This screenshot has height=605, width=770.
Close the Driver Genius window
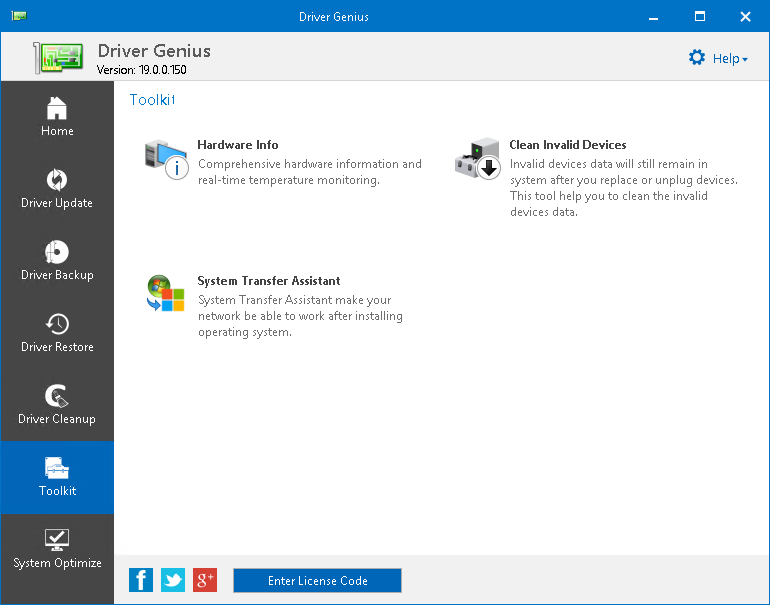point(745,17)
